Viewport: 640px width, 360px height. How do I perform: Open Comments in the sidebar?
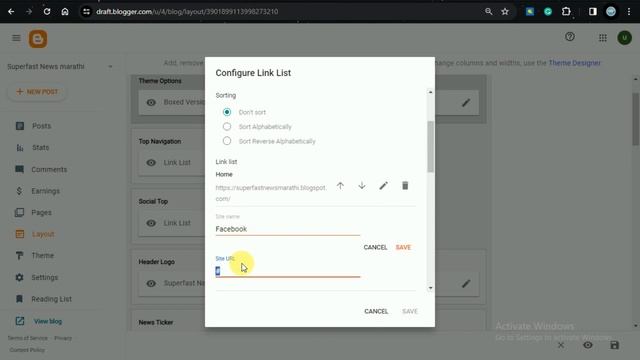(x=49, y=169)
